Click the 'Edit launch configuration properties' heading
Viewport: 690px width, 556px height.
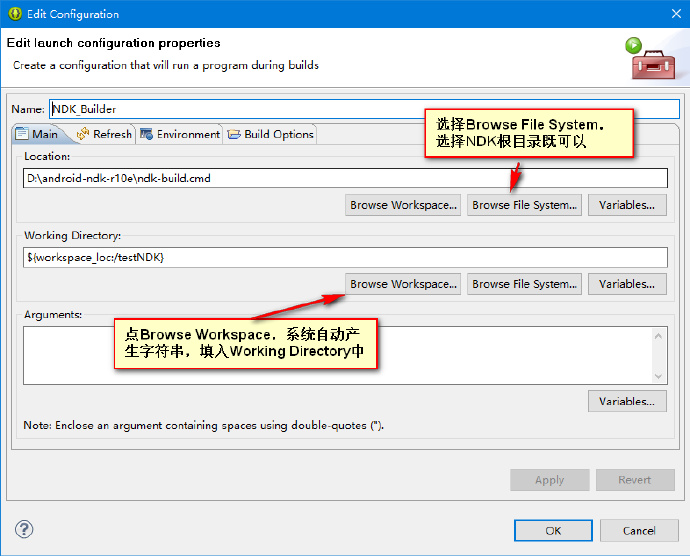pos(114,43)
